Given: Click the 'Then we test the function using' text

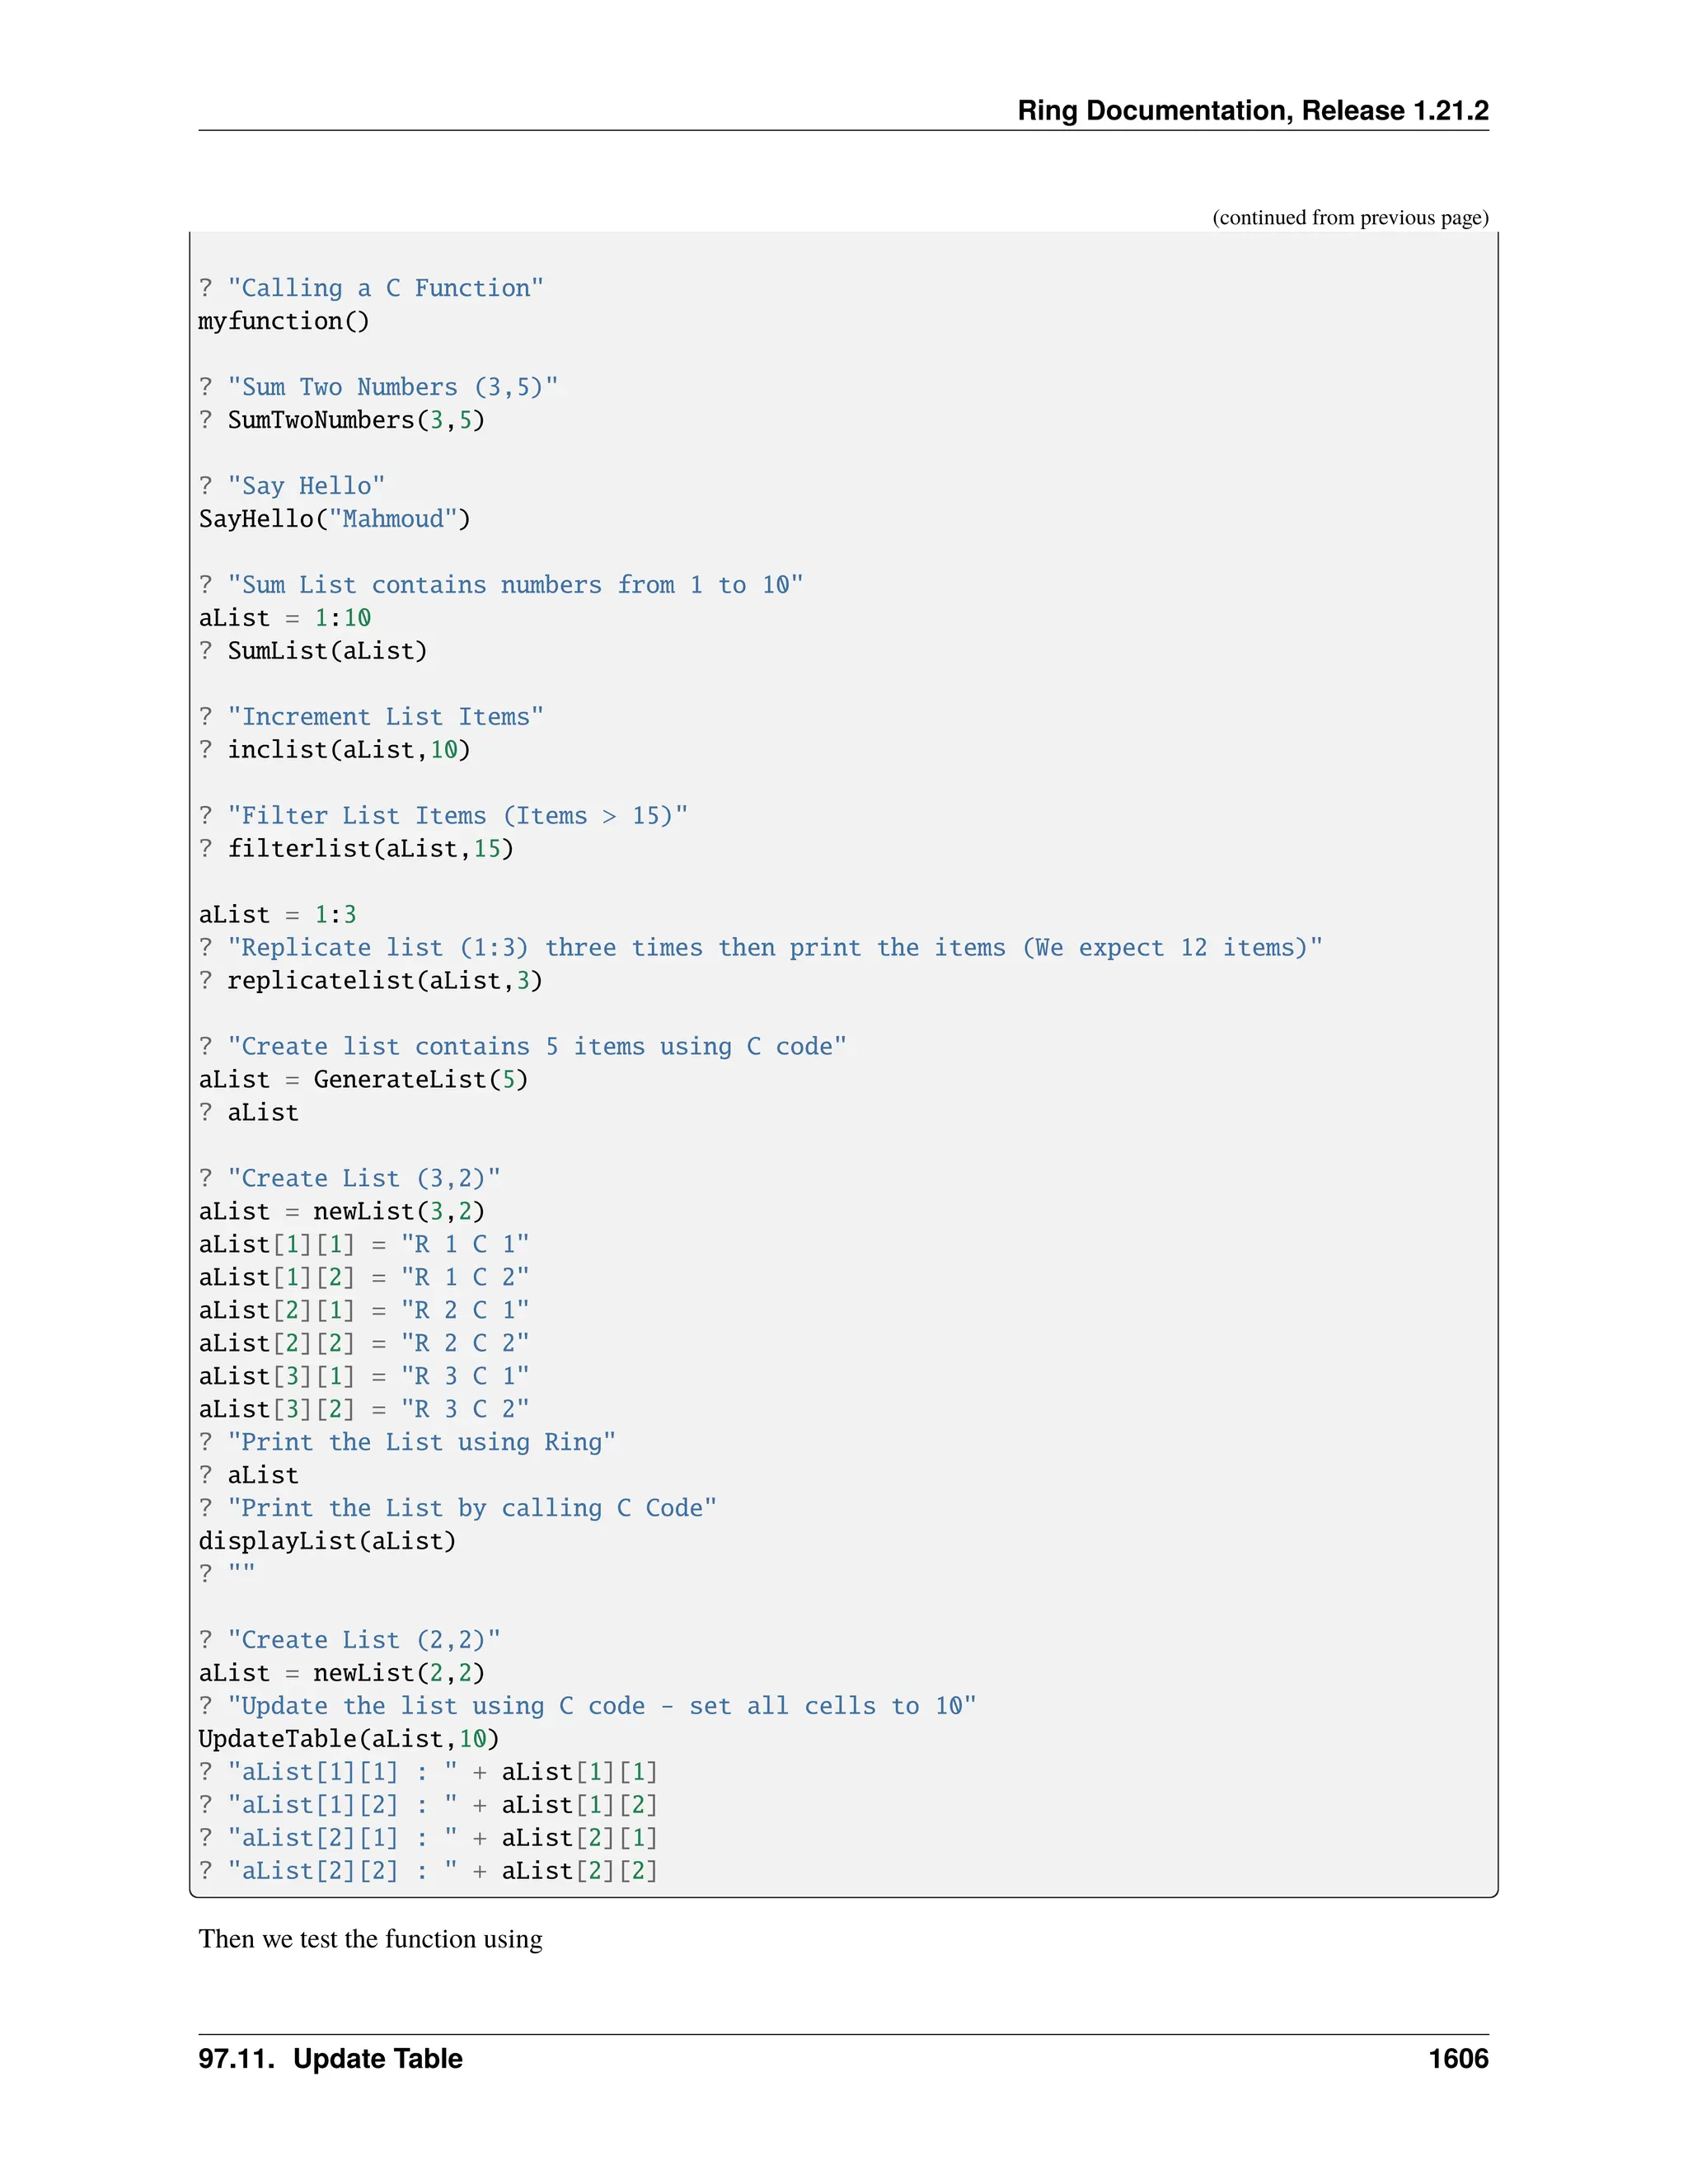Looking at the screenshot, I should click(370, 1939).
